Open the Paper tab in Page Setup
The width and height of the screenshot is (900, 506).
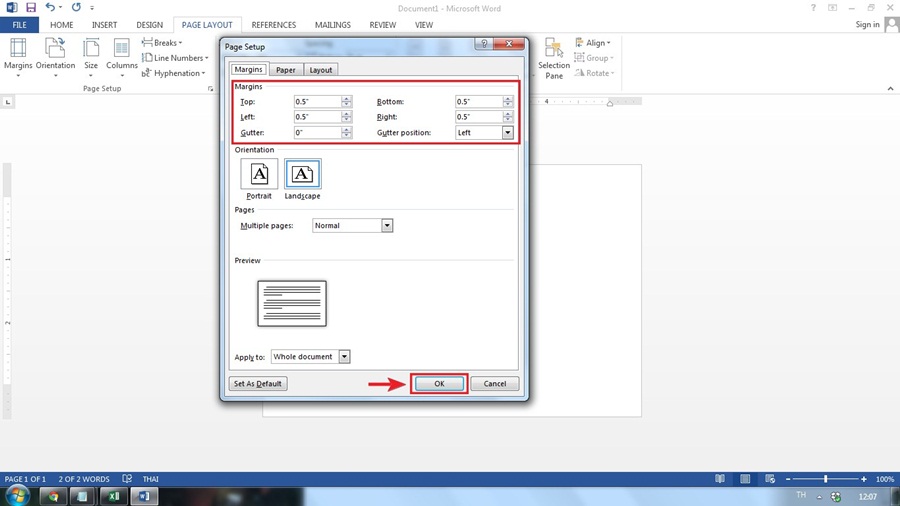tap(285, 69)
